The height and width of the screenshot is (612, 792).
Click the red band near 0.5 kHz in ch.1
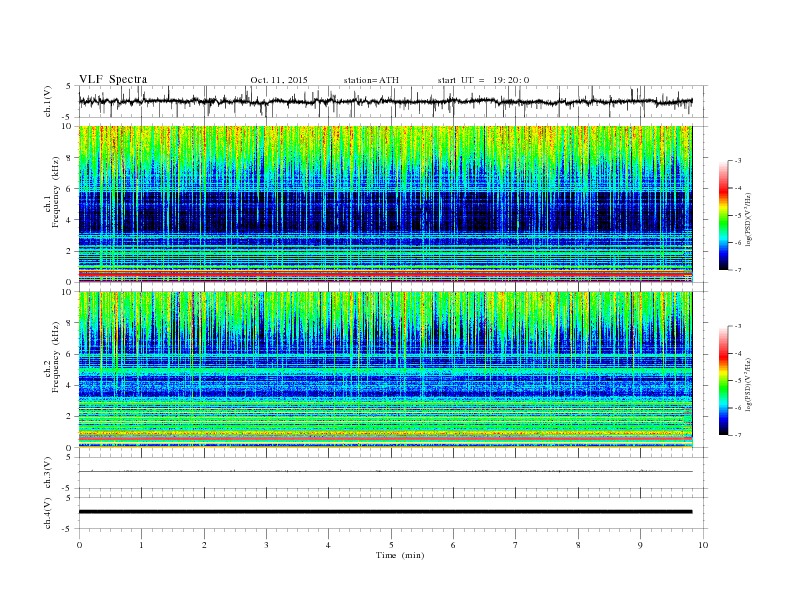point(385,273)
